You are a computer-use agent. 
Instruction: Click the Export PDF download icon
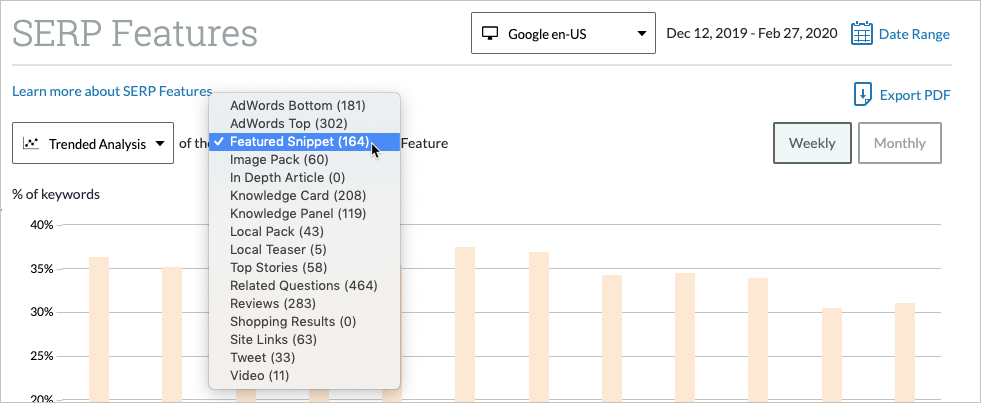(862, 95)
